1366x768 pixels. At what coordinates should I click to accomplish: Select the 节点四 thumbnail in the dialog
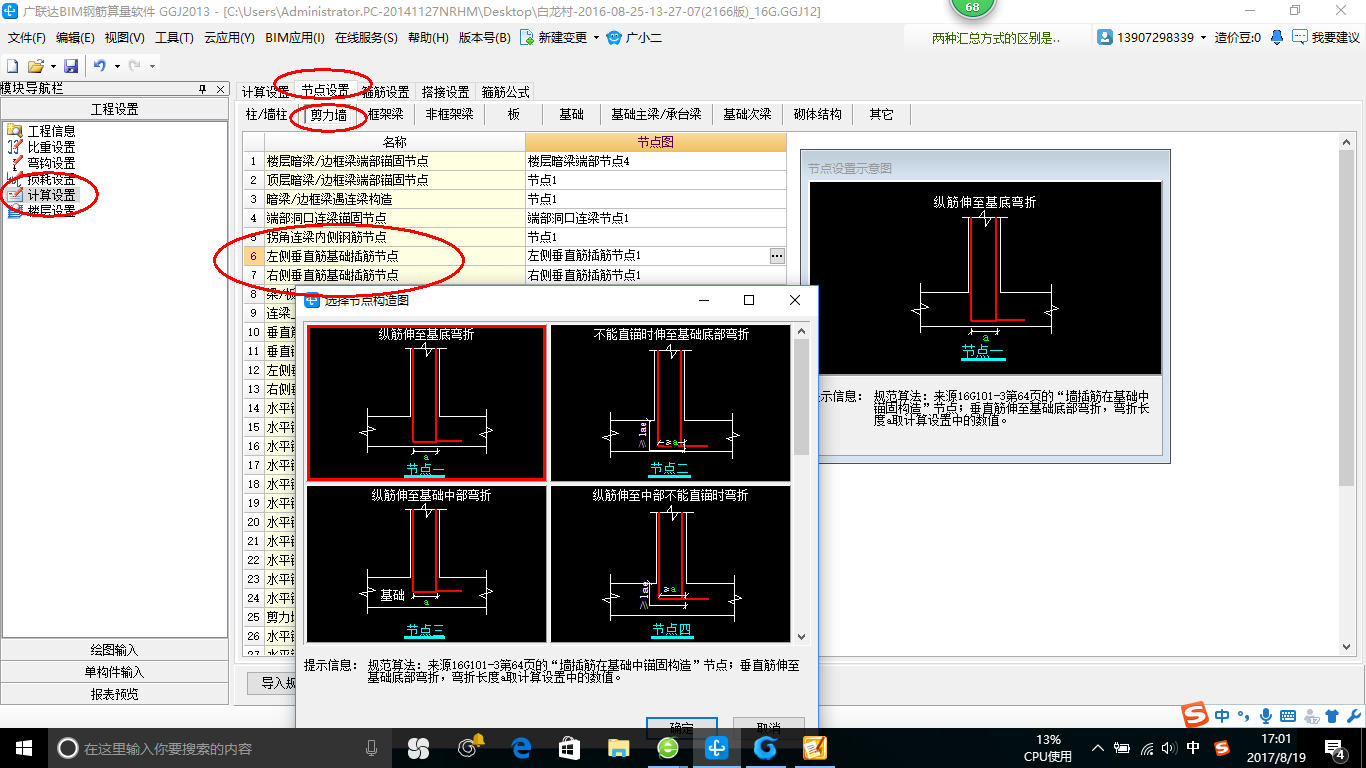670,564
